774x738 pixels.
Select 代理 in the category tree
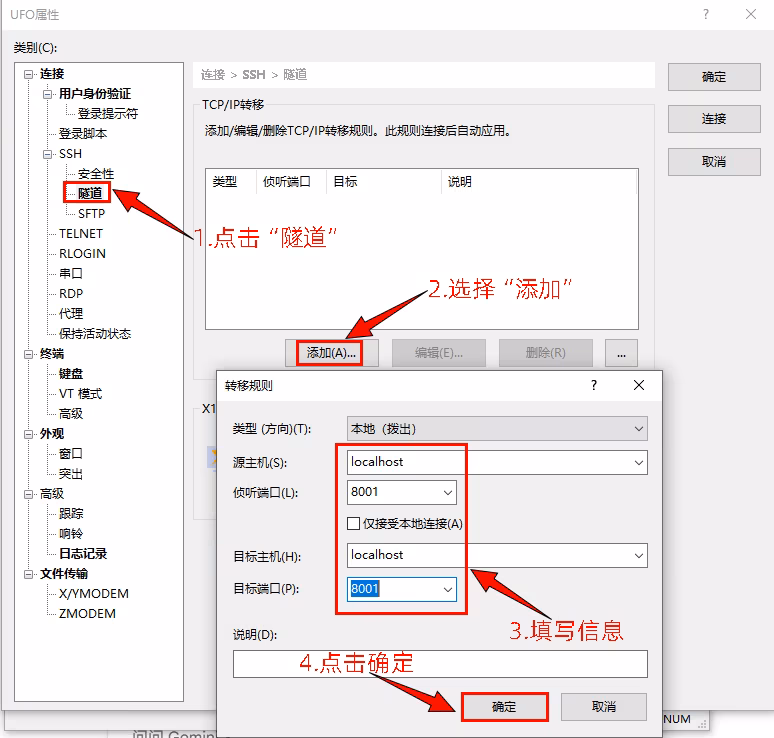71,313
